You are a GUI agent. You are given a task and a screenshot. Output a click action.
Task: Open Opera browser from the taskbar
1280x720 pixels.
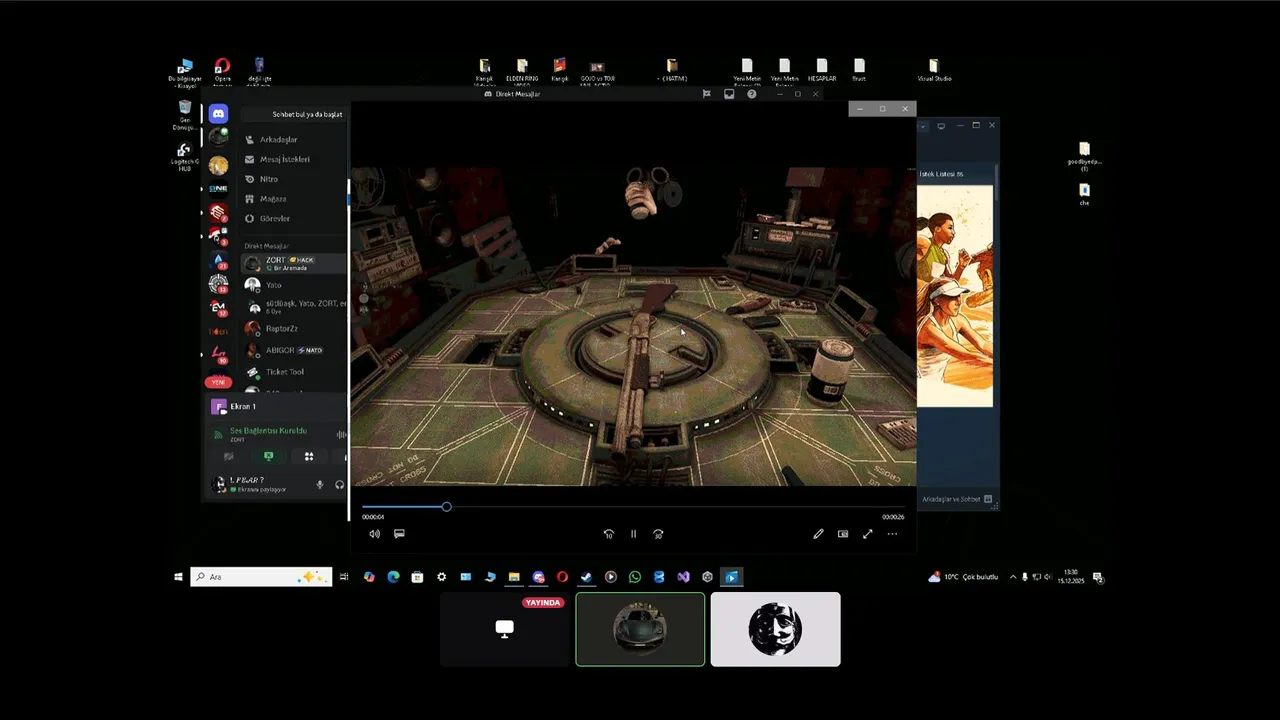tap(562, 577)
